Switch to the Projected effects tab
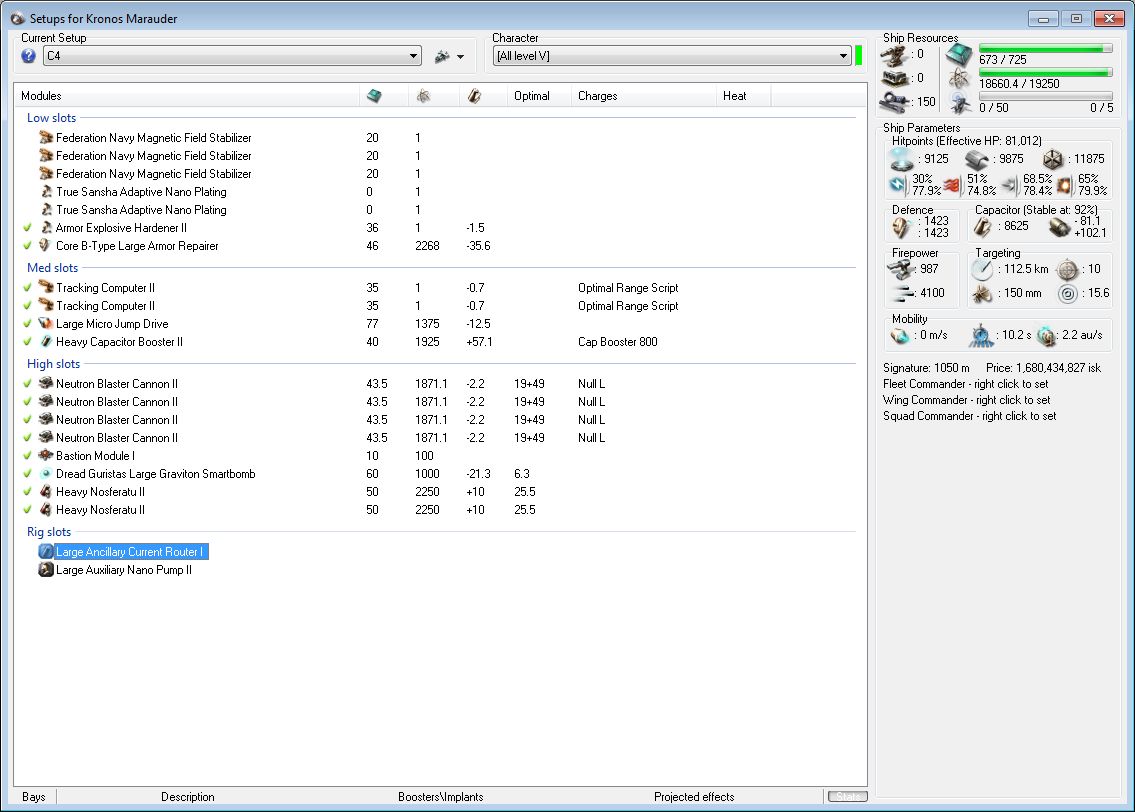This screenshot has height=812, width=1135. [x=694, y=797]
